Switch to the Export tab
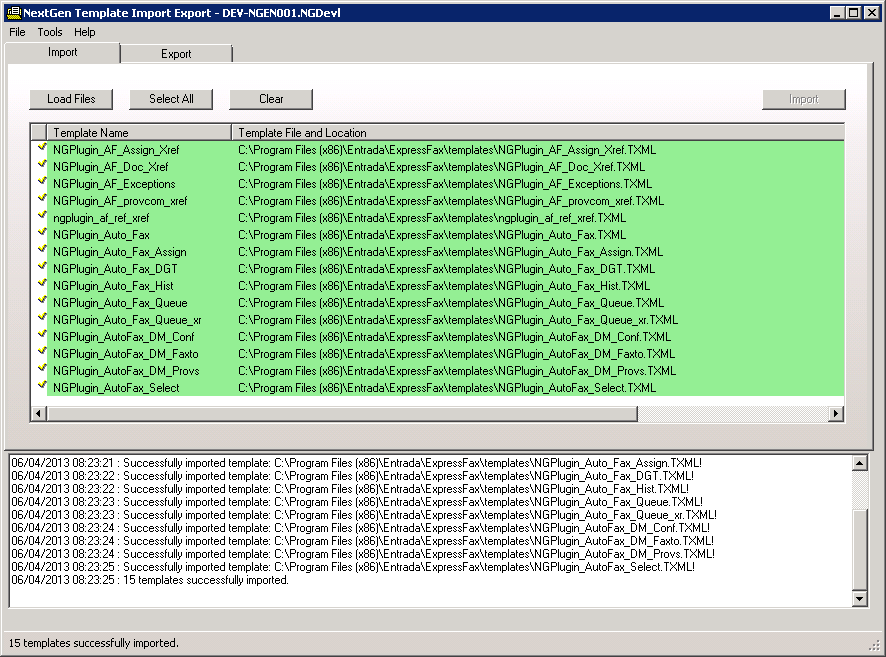 [x=176, y=54]
